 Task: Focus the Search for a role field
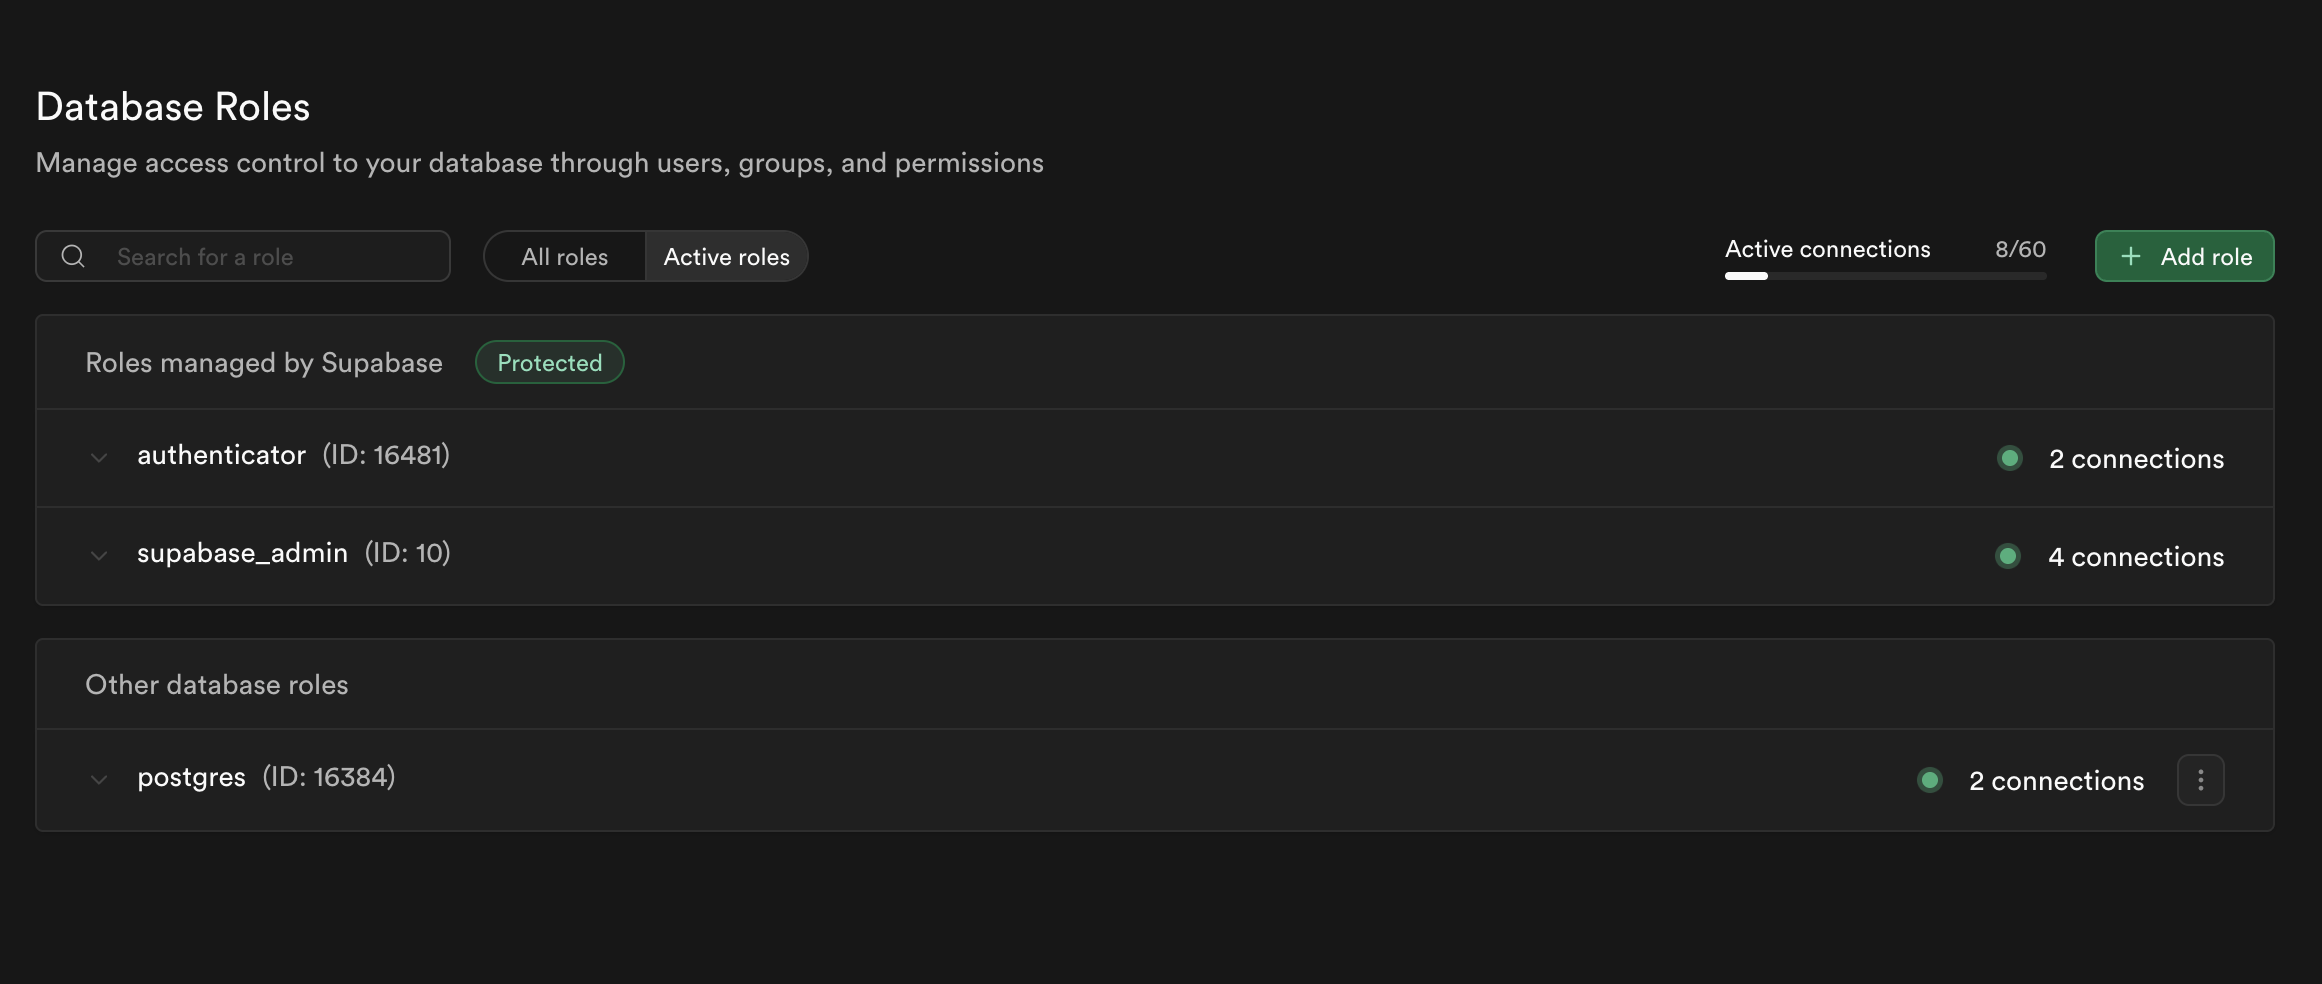(x=270, y=257)
